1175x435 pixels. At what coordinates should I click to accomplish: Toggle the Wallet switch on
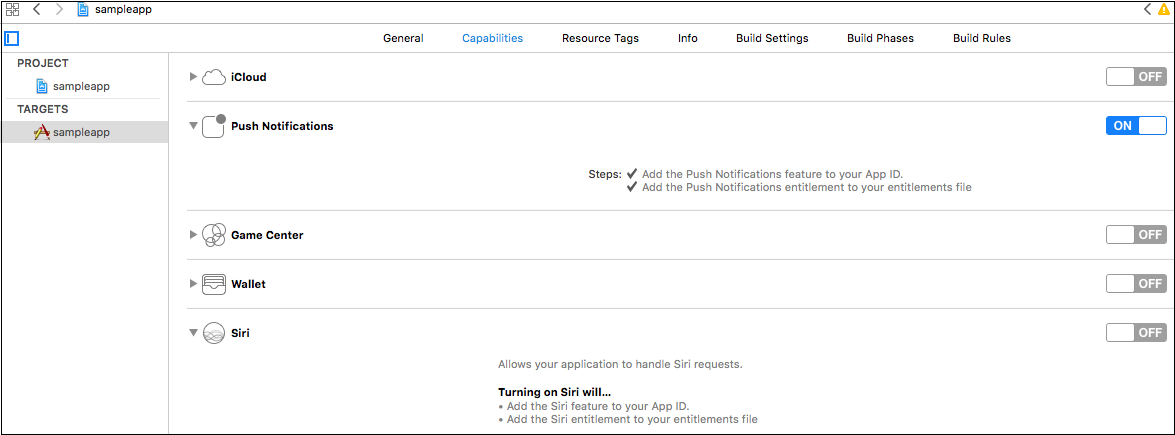click(1136, 284)
